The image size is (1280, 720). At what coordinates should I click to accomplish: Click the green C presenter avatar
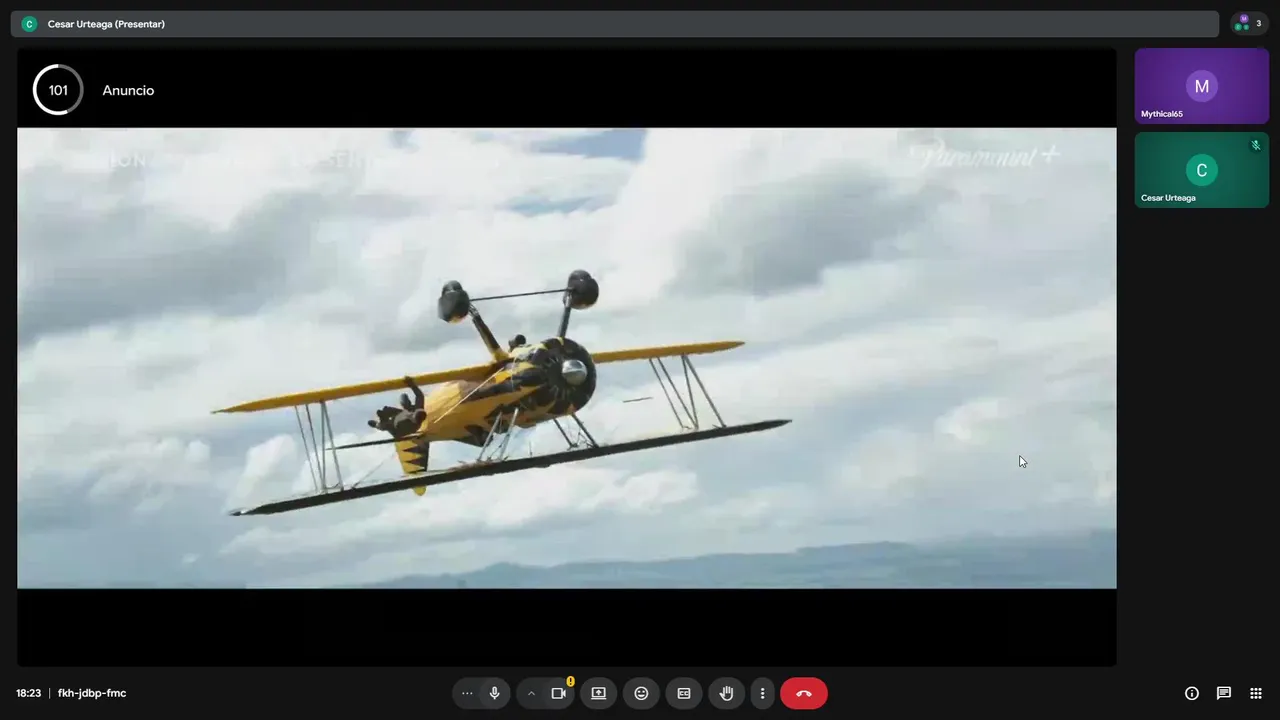tap(29, 24)
